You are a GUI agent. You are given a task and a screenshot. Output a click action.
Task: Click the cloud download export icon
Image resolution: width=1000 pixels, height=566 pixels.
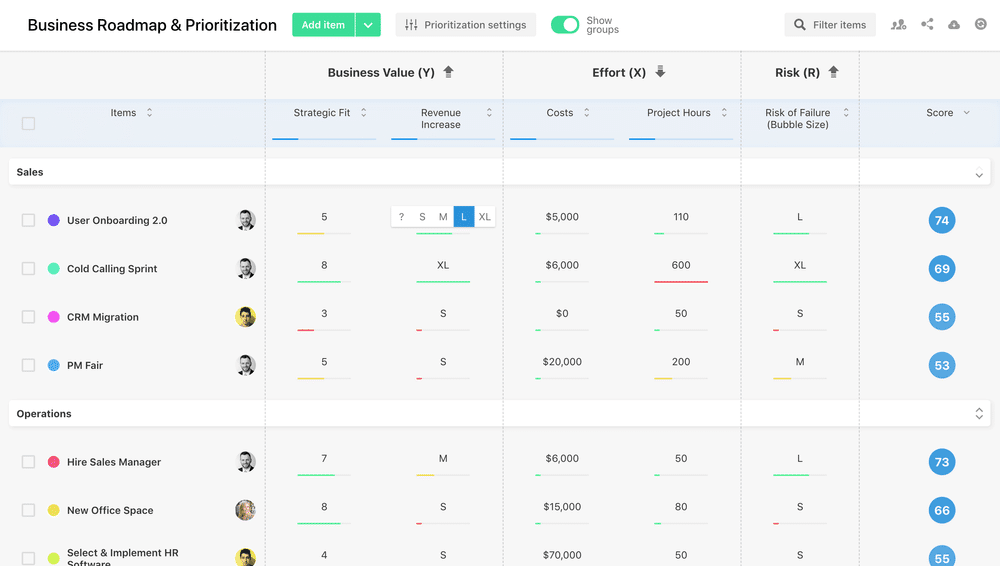(x=954, y=25)
